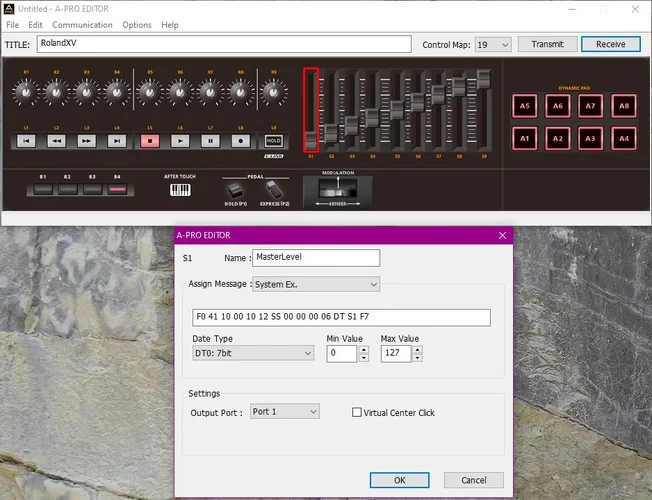The image size is (652, 500).
Task: Toggle the B2 button
Action: coord(68,189)
